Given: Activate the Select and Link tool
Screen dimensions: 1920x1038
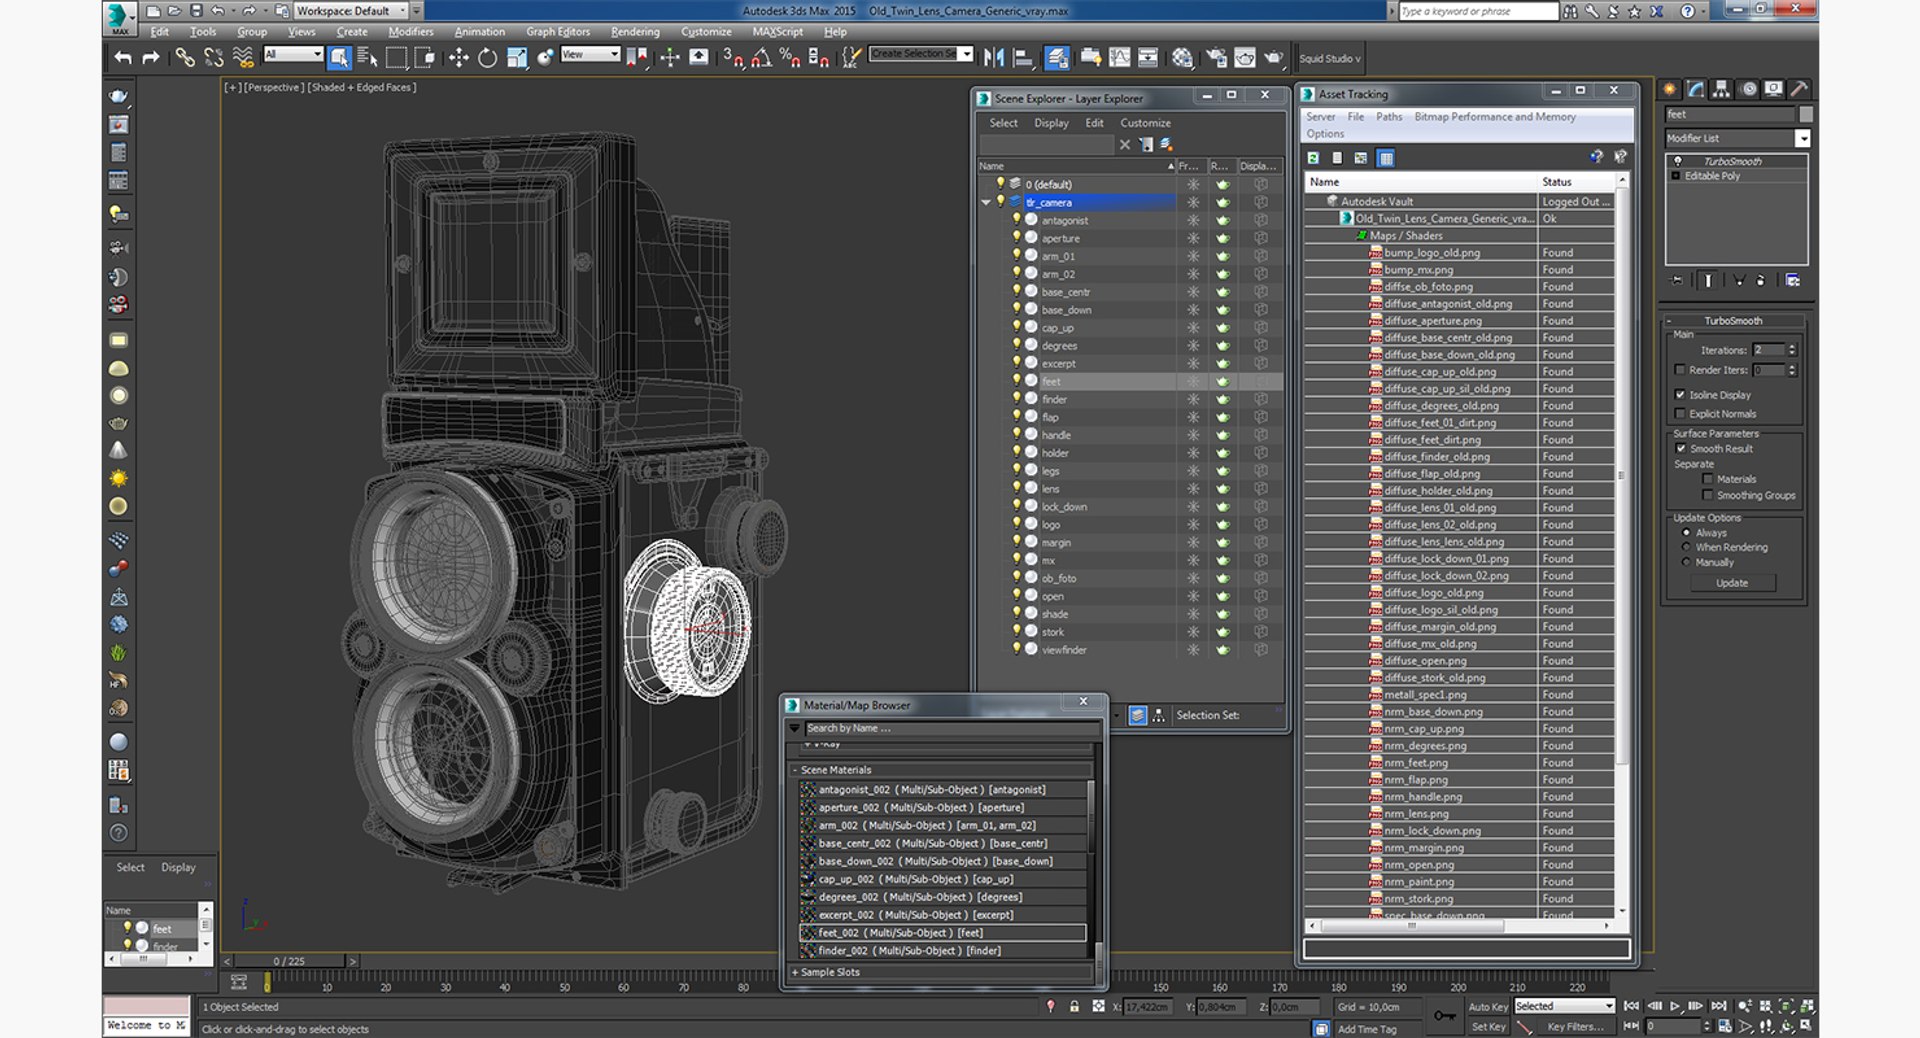Looking at the screenshot, I should tap(185, 58).
